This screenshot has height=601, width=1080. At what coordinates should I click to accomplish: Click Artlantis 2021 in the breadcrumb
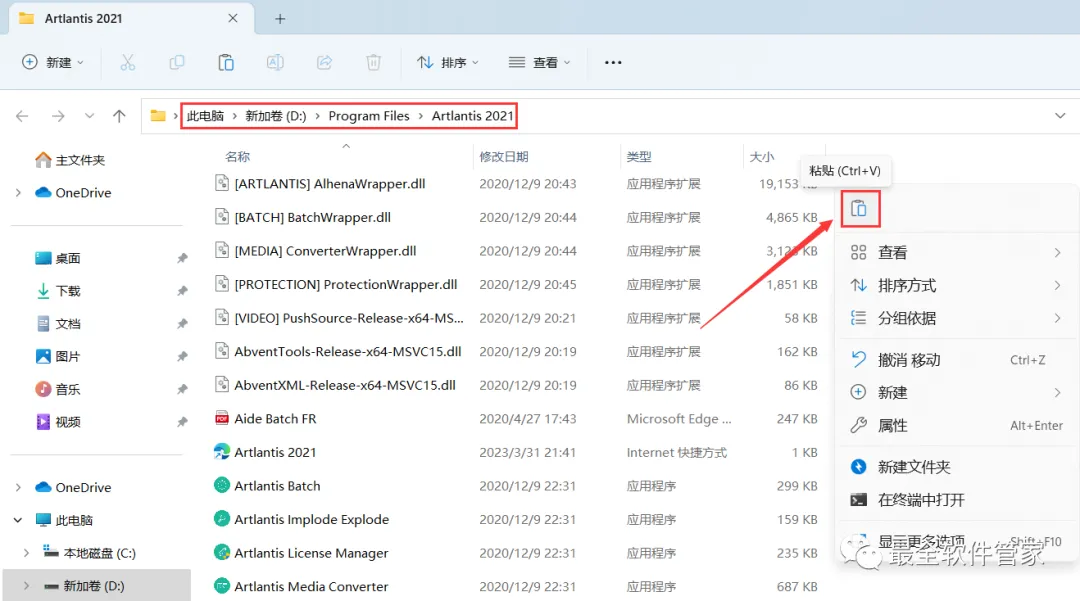(472, 116)
